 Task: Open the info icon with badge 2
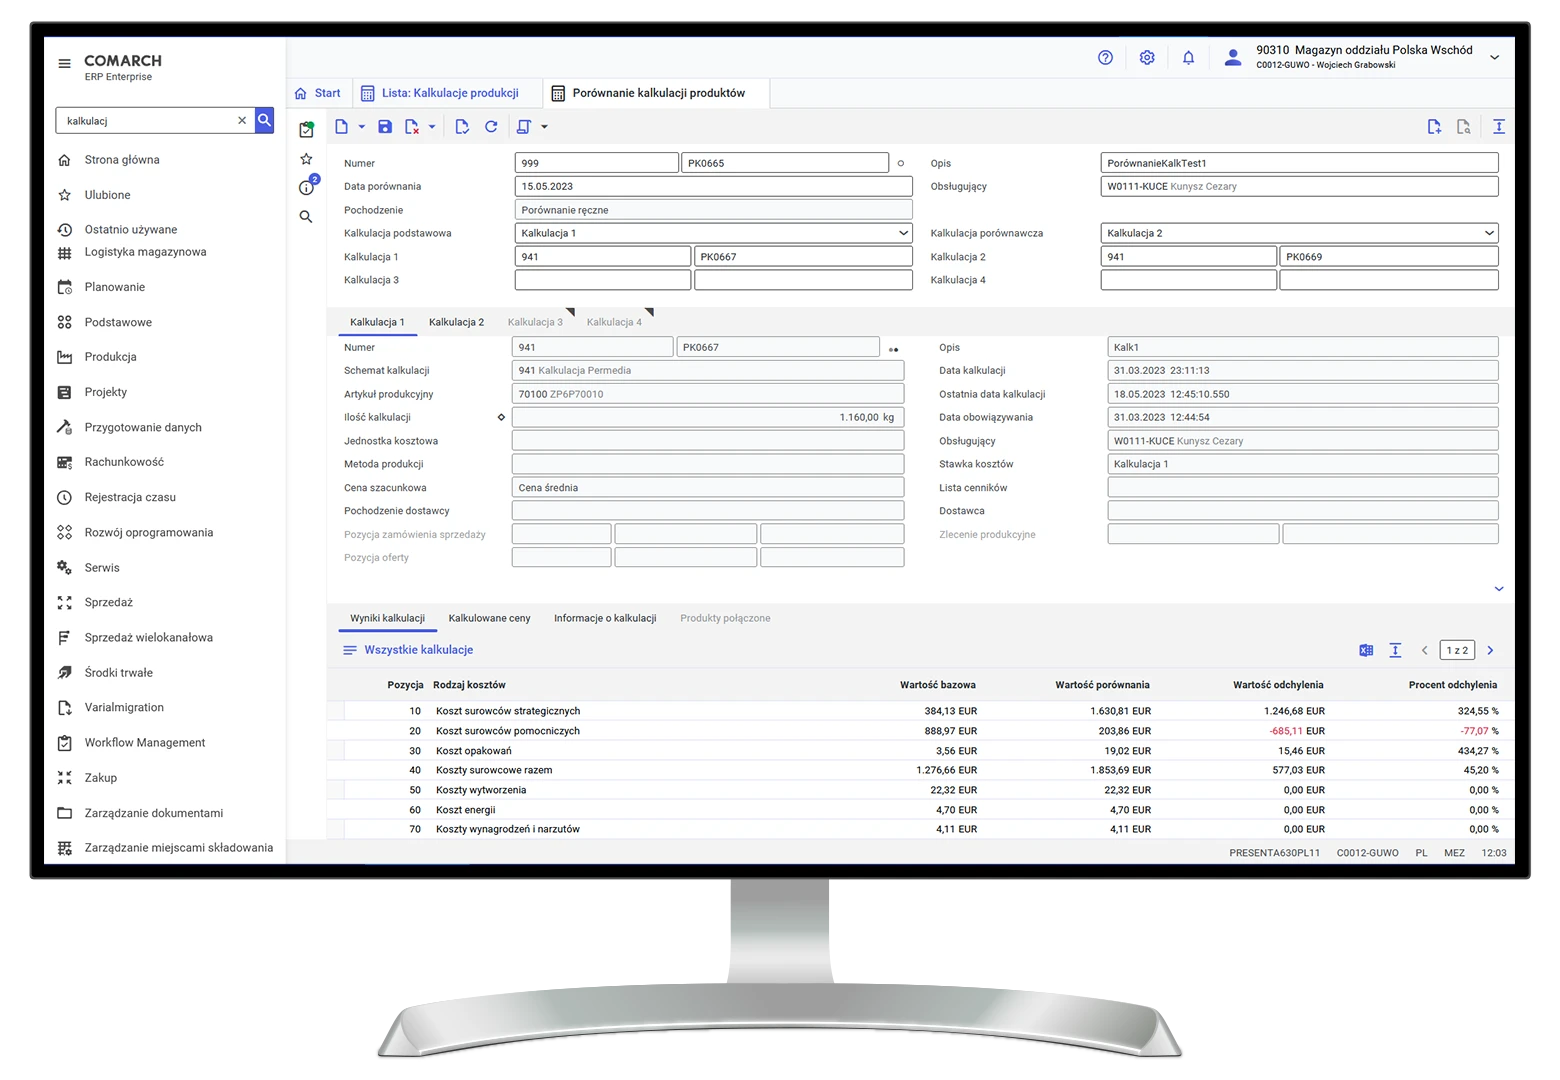point(307,187)
